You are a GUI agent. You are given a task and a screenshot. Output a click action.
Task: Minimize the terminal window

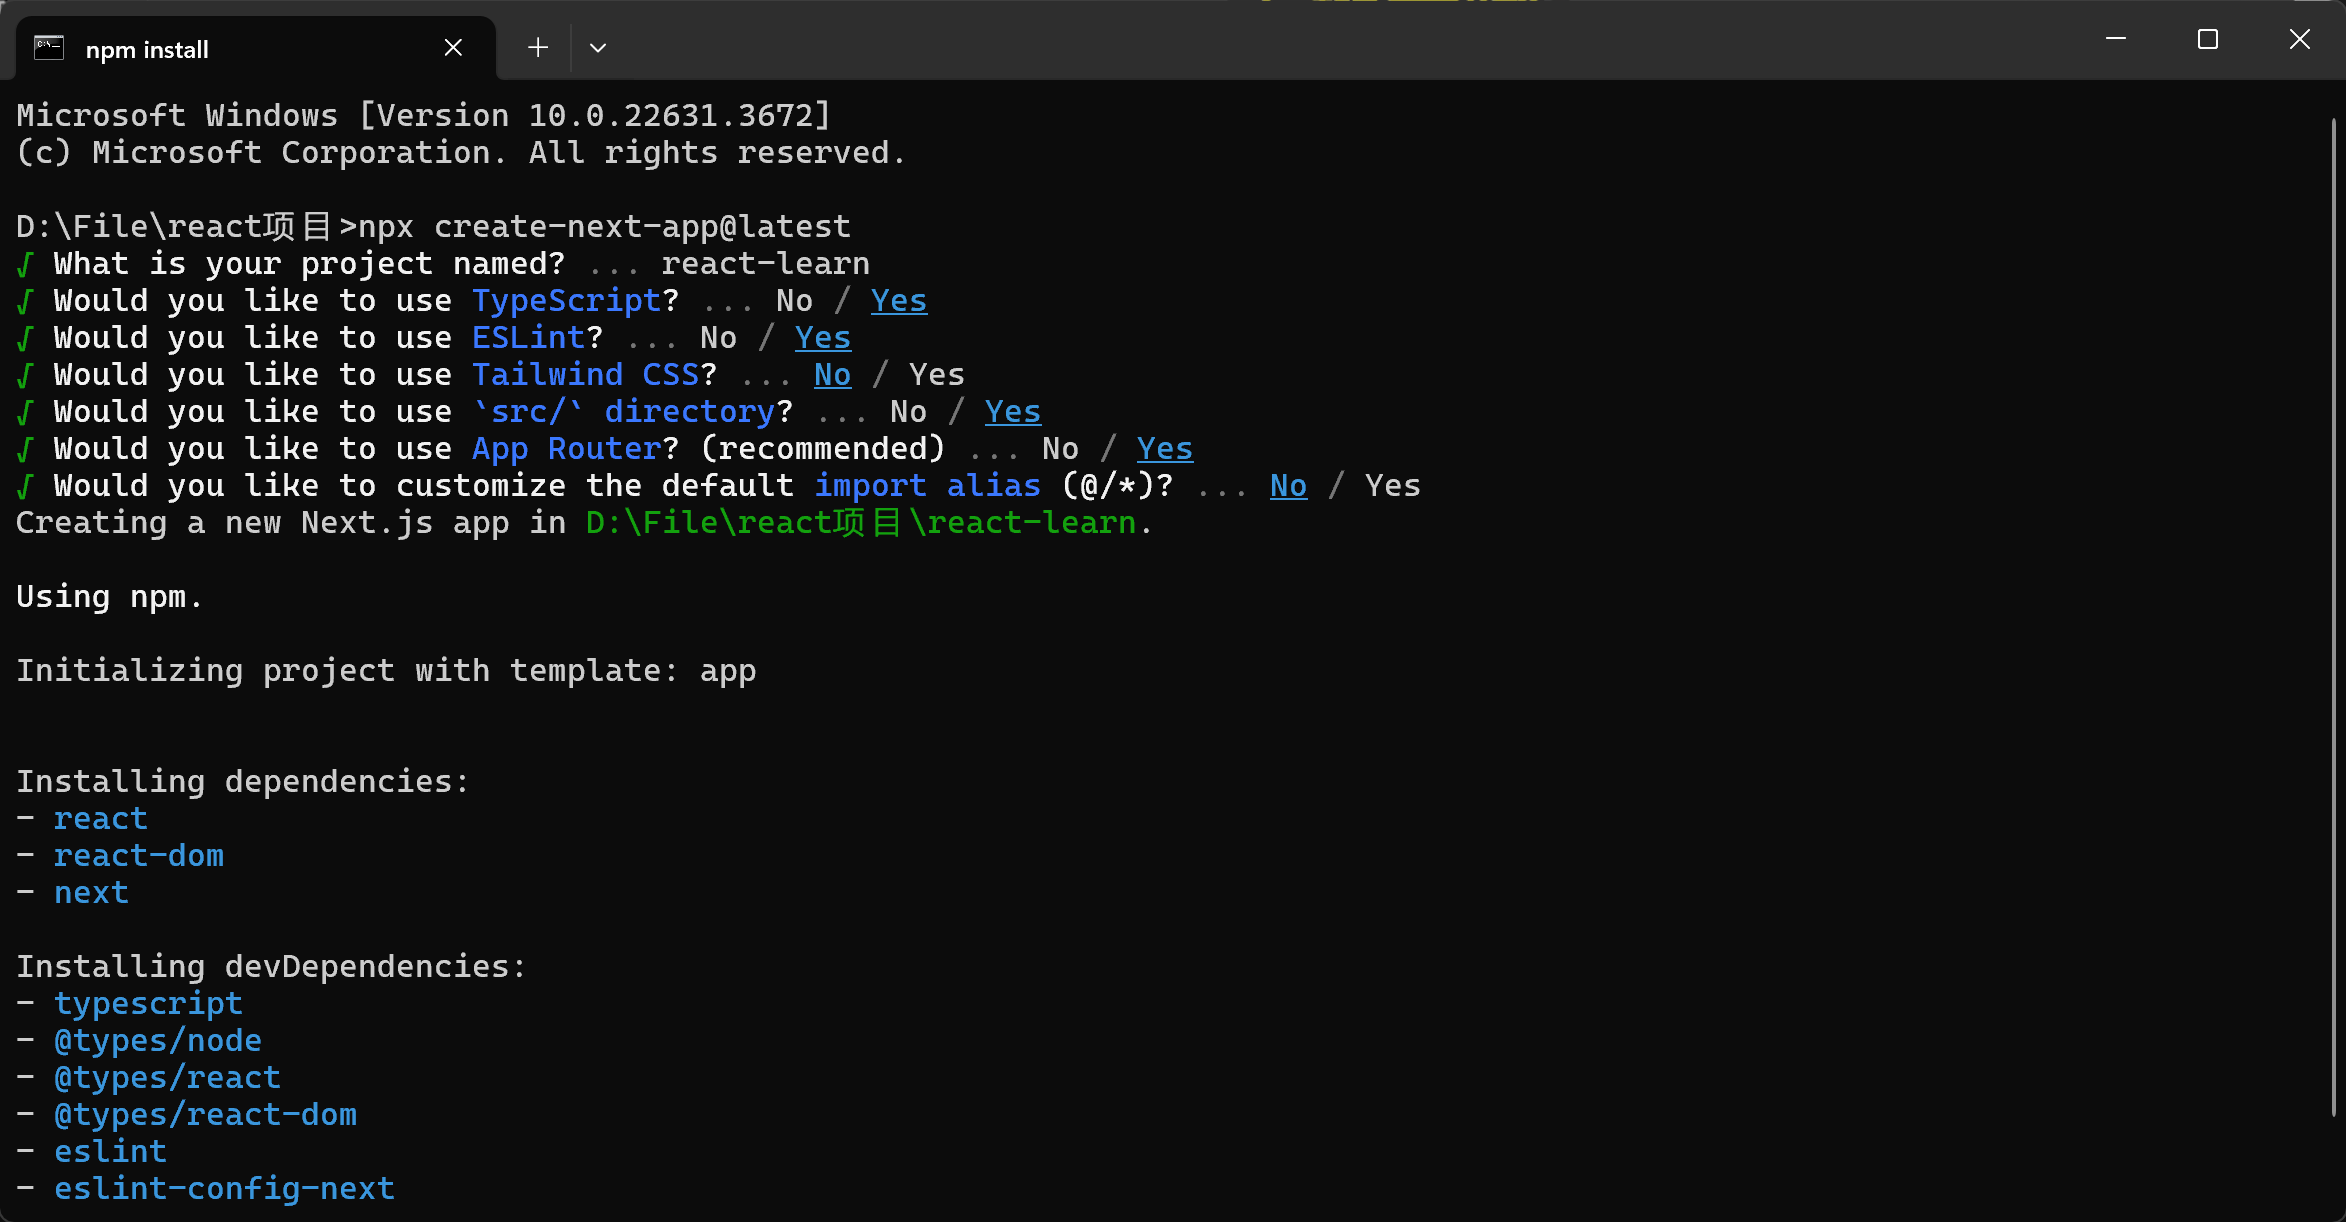pyautogui.click(x=2116, y=39)
